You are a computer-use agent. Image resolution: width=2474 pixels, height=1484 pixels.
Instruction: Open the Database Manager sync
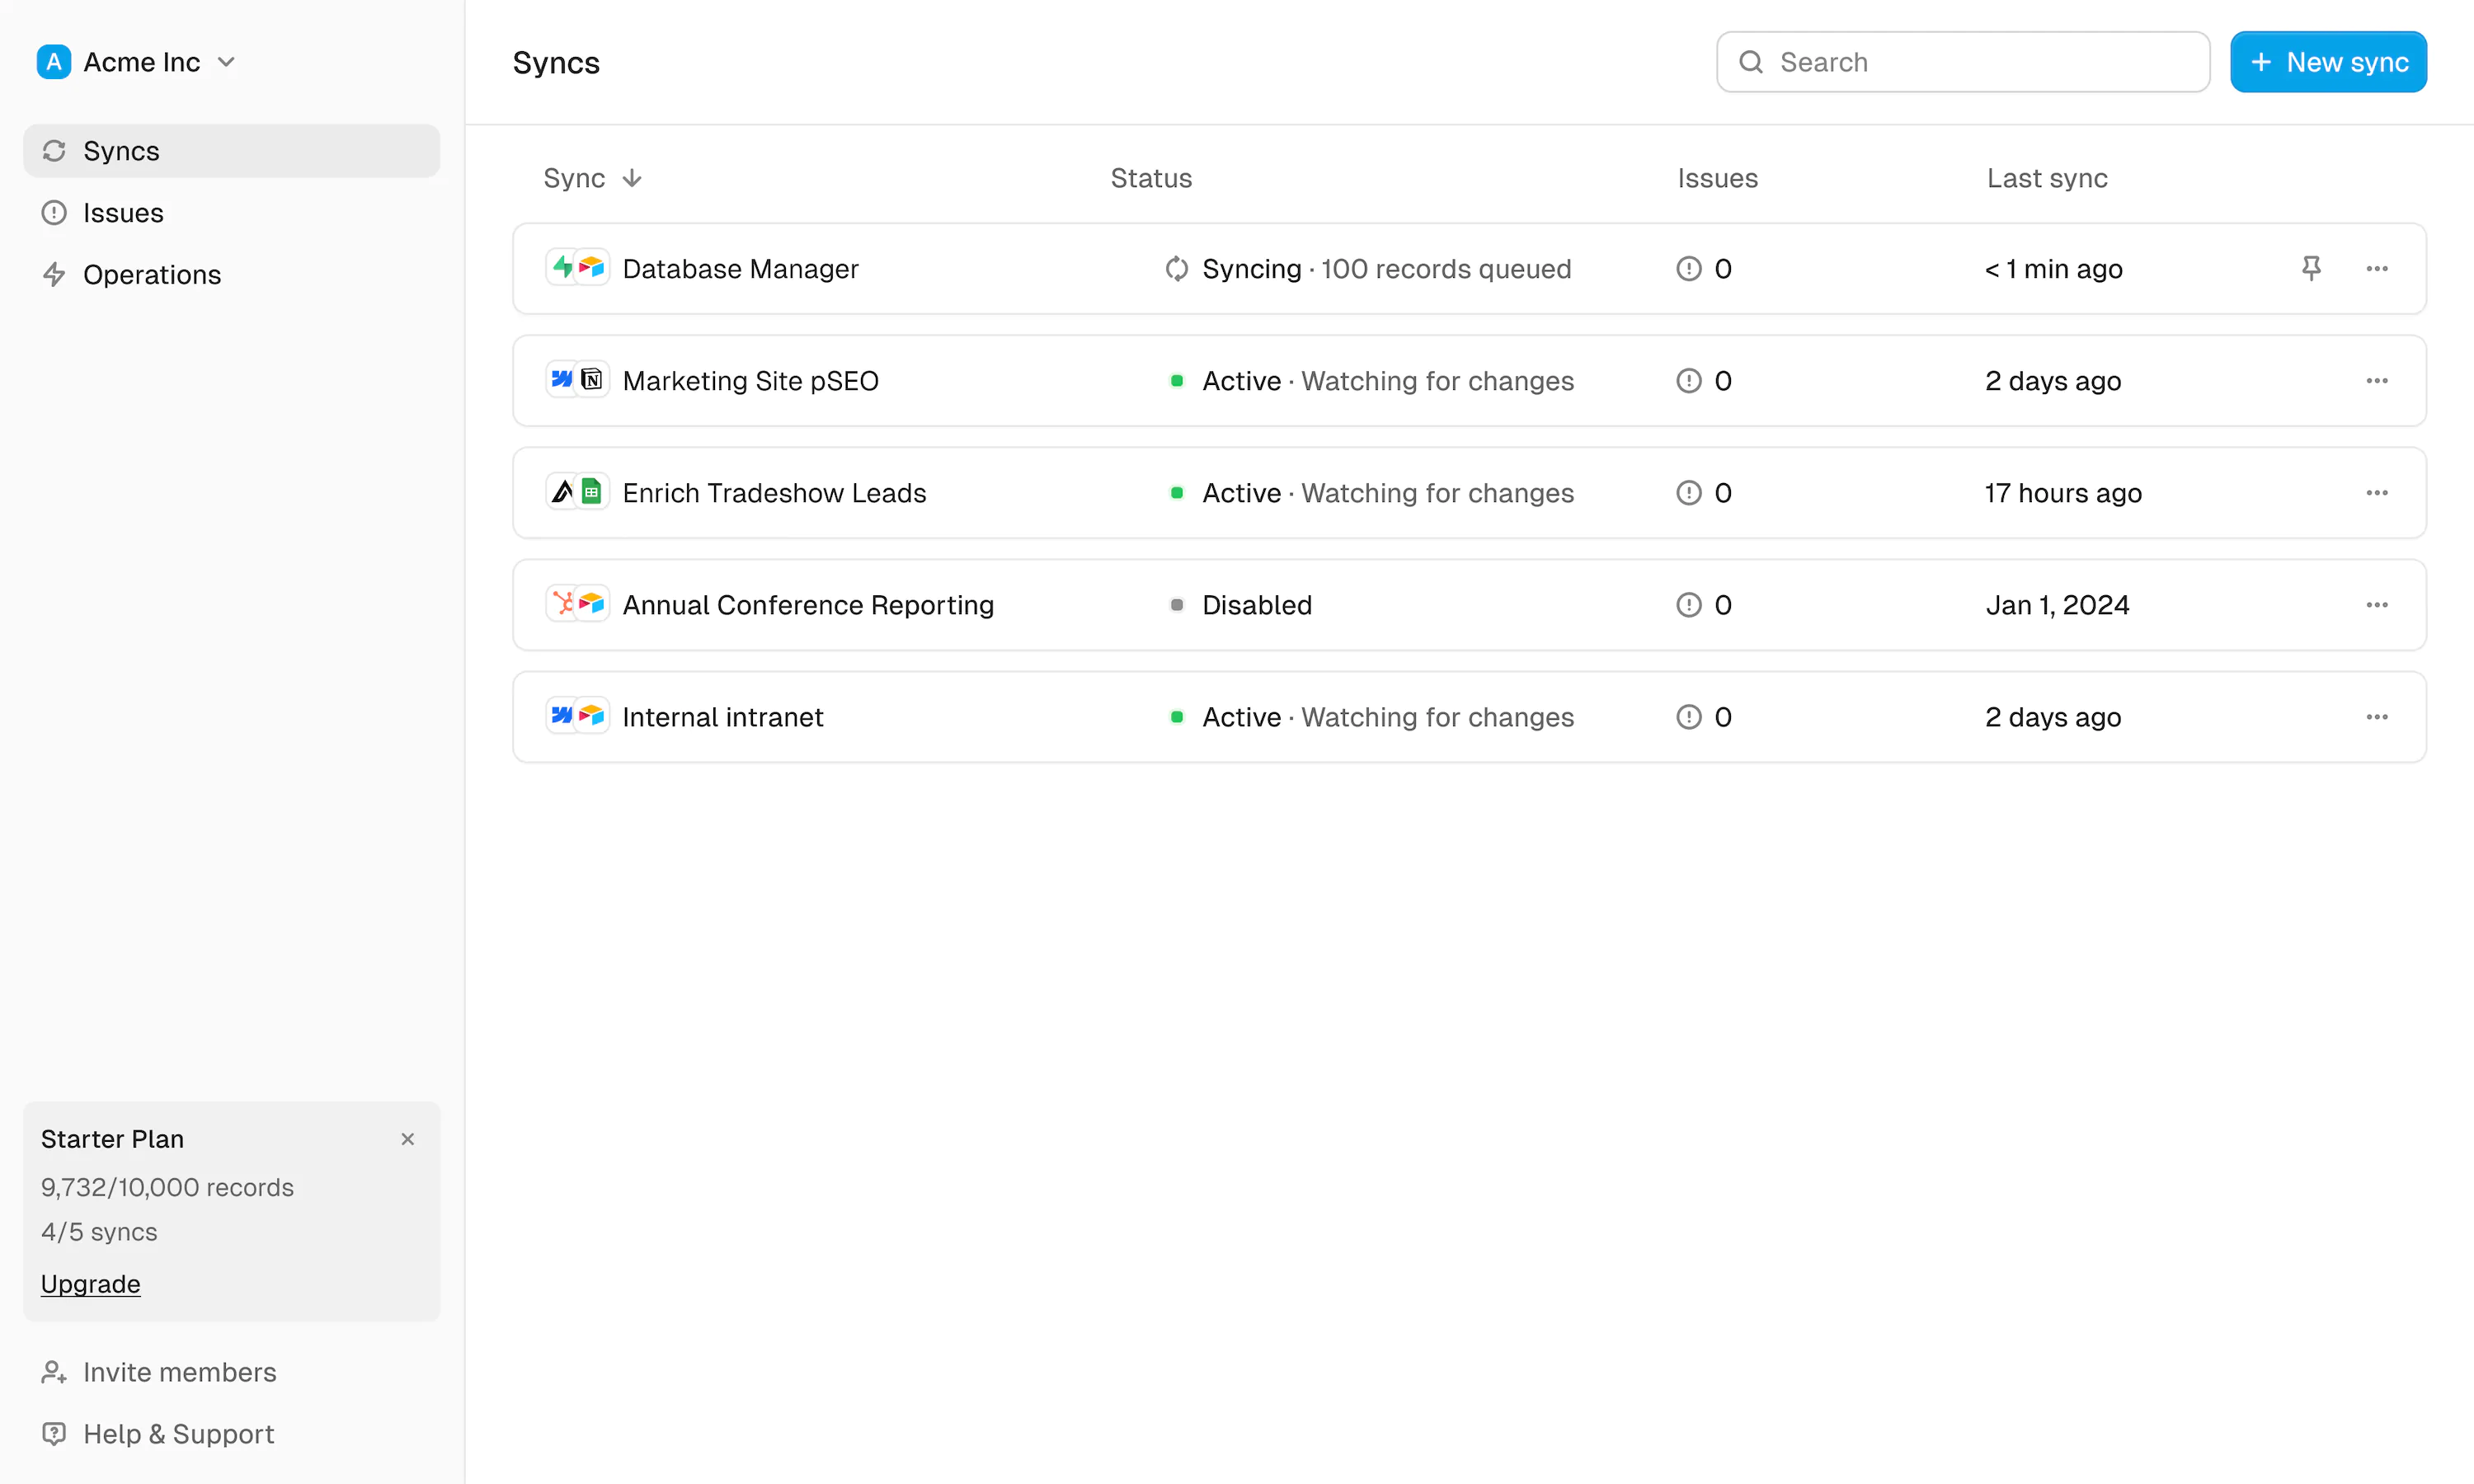1469,268
